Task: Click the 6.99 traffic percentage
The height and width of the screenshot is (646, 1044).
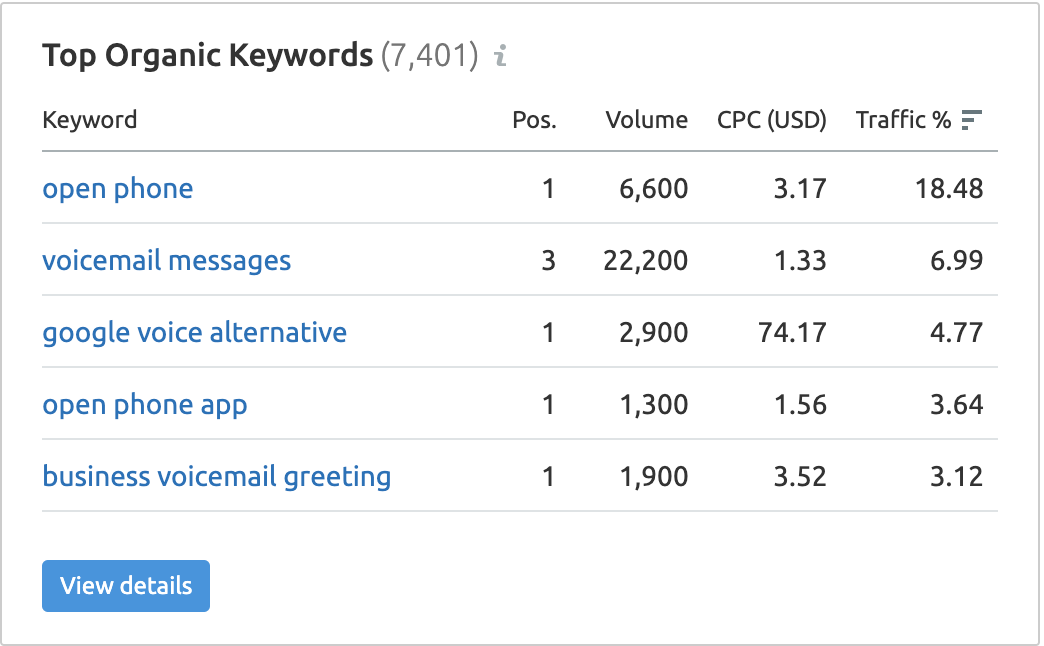Action: tap(957, 260)
